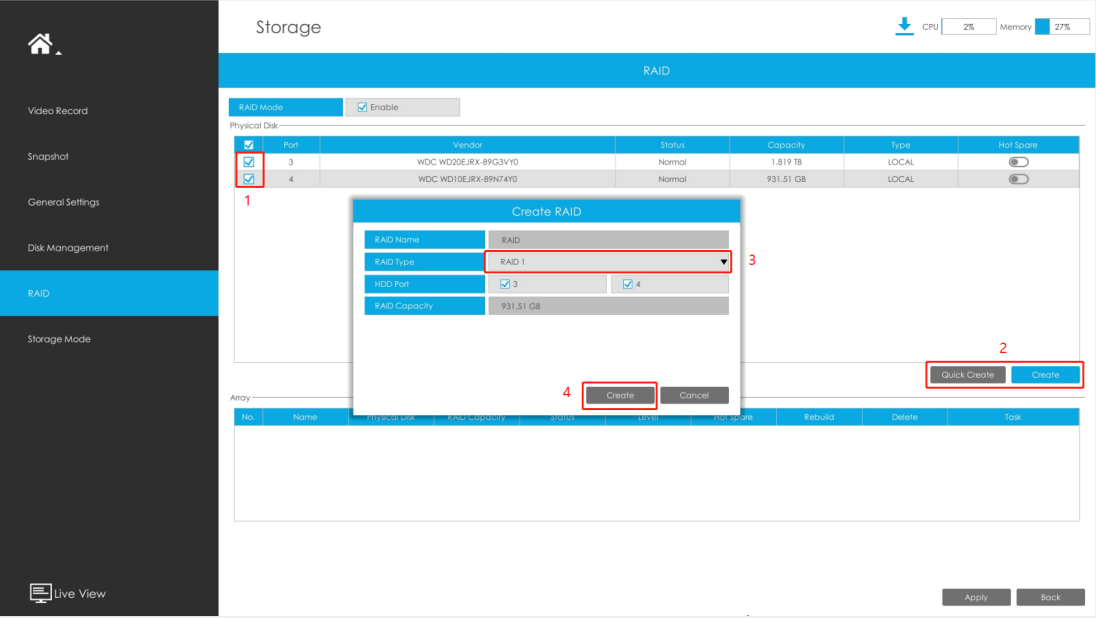The width and height of the screenshot is (1096, 618).
Task: Select Disk Management in sidebar
Action: [x=68, y=247]
